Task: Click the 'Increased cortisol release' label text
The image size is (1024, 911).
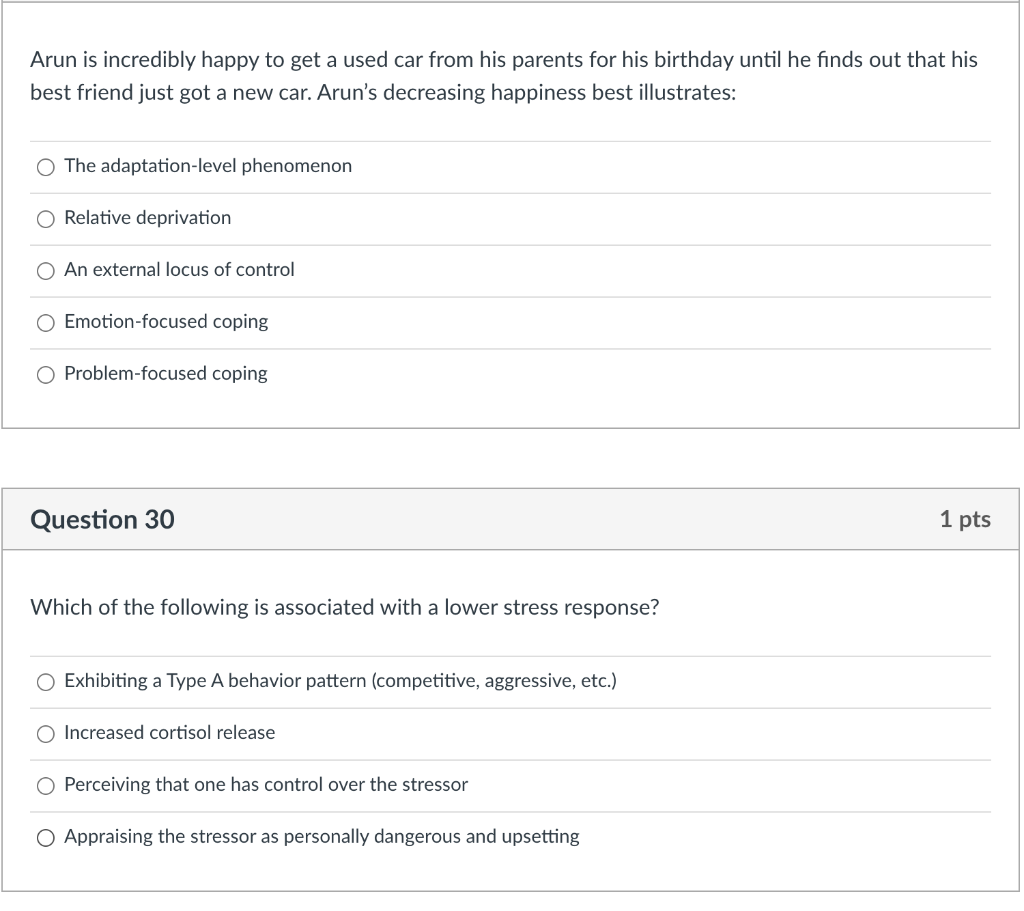Action: point(170,733)
